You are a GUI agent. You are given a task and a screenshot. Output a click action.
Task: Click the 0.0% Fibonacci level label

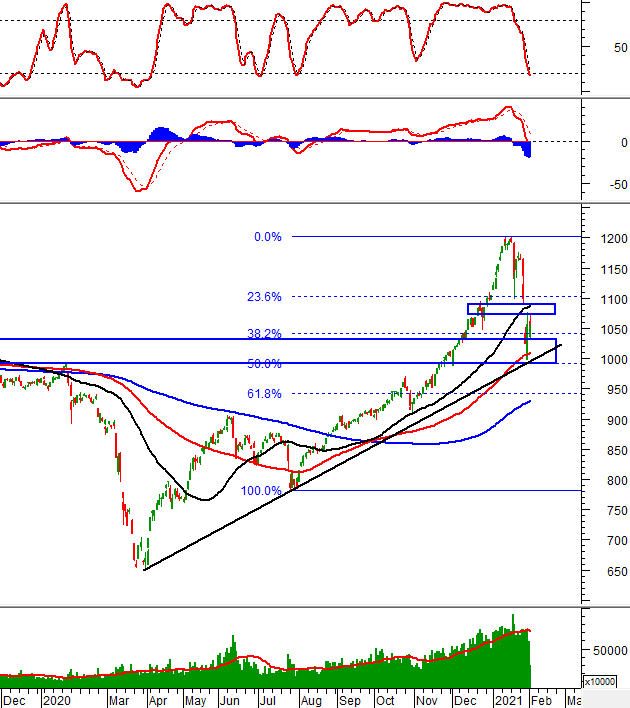click(268, 237)
